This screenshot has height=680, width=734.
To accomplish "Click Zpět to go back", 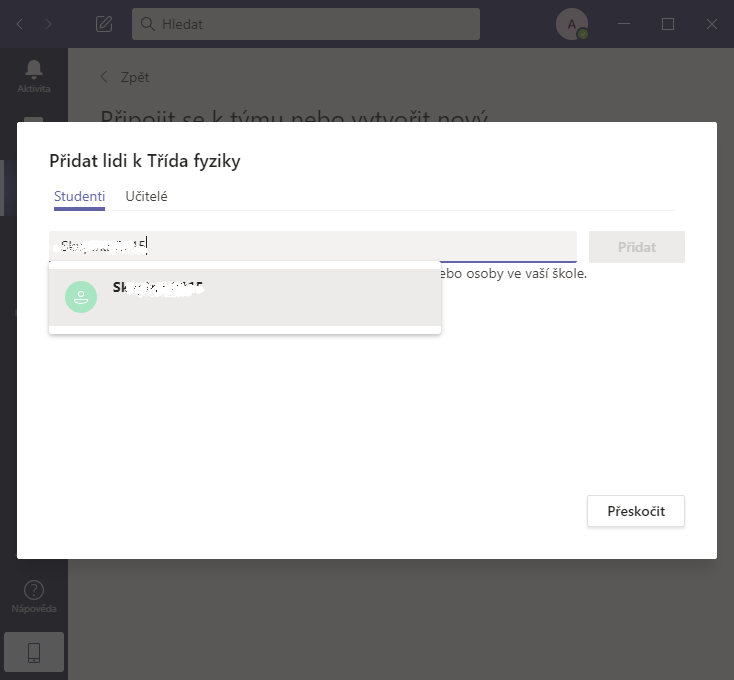I will point(125,77).
